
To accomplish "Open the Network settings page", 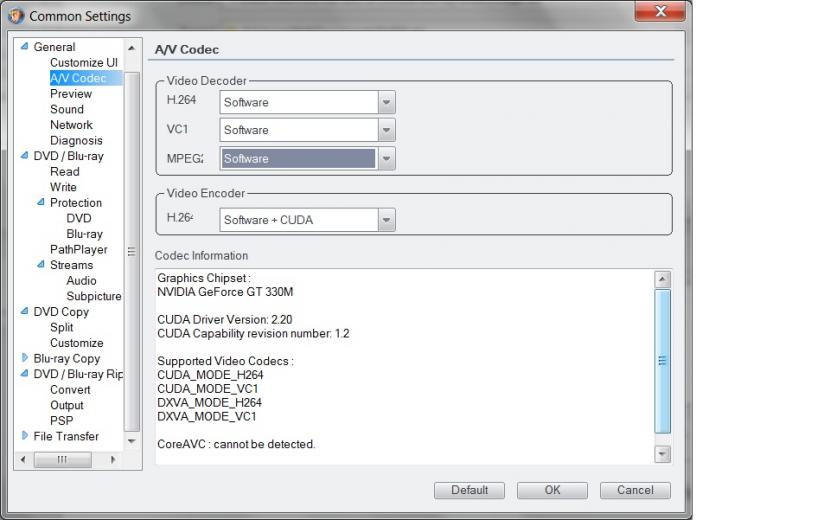I will click(x=71, y=125).
